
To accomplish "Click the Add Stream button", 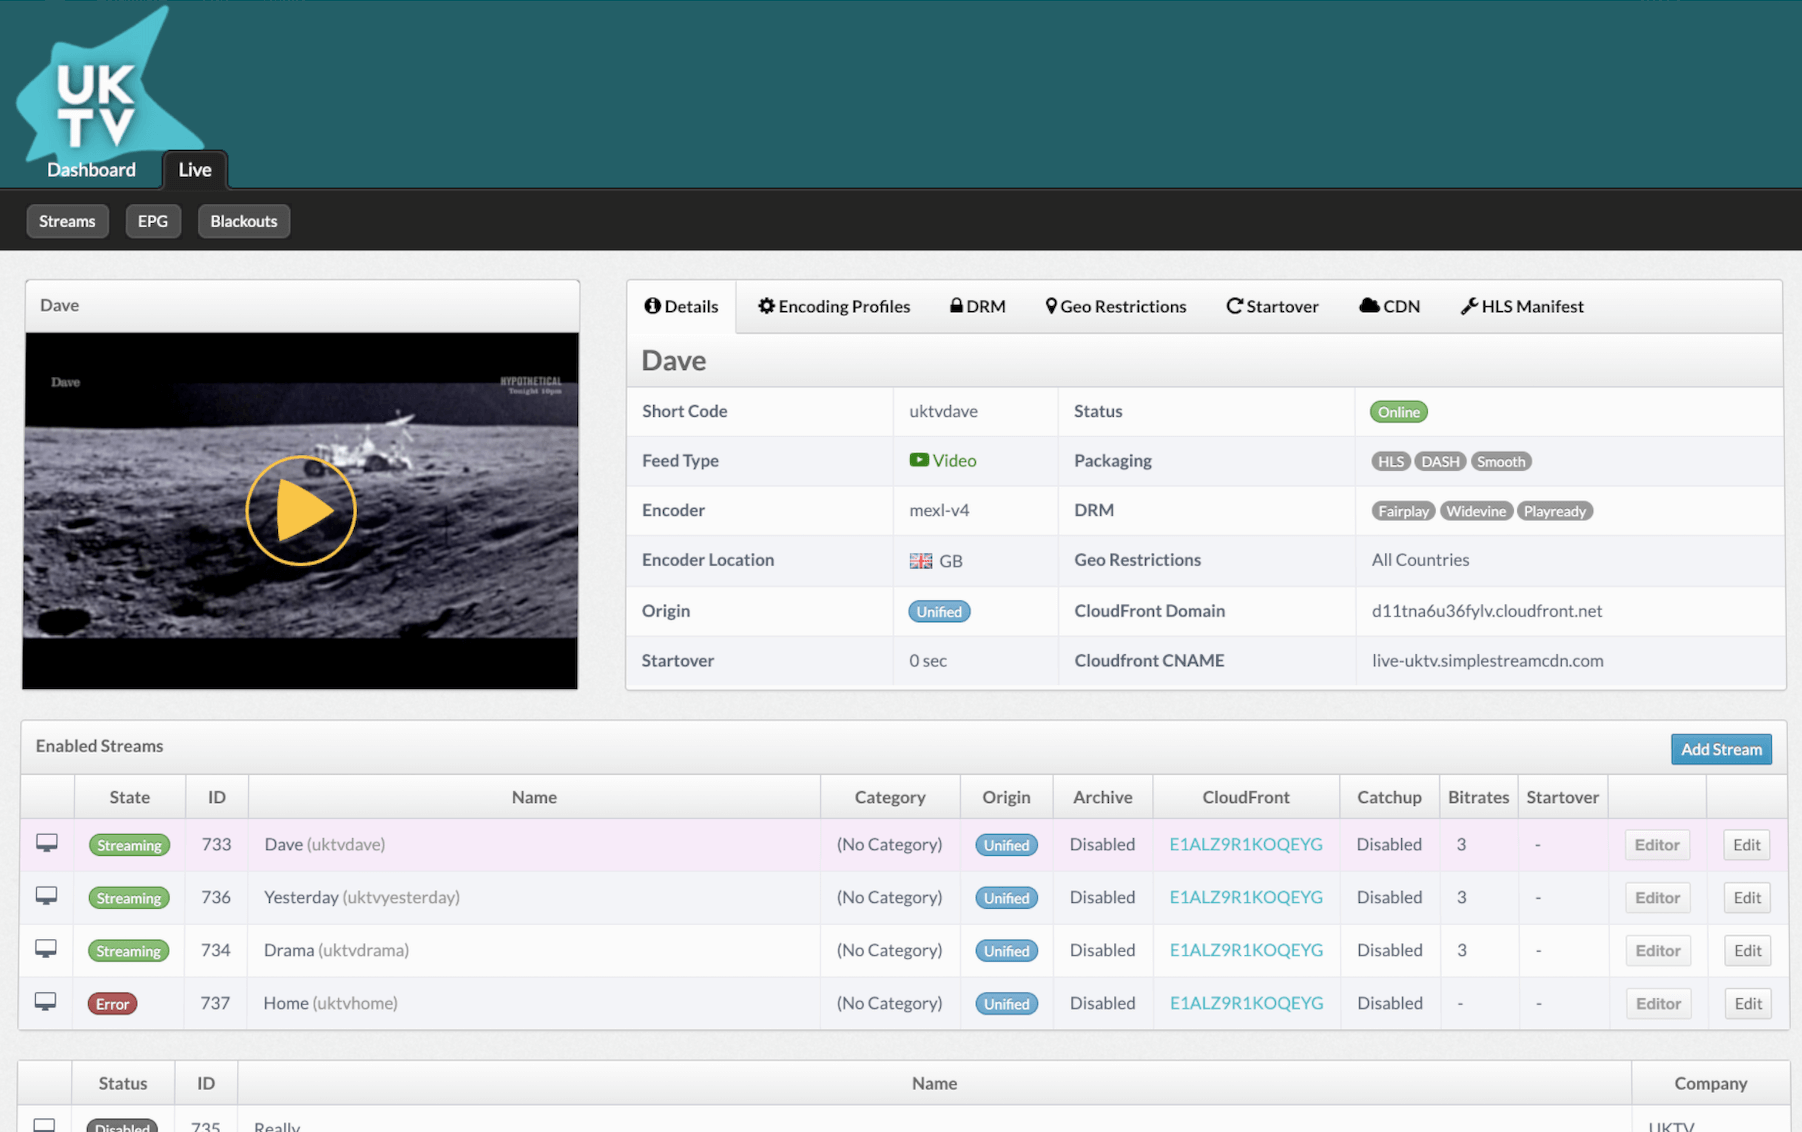I will 1721,749.
